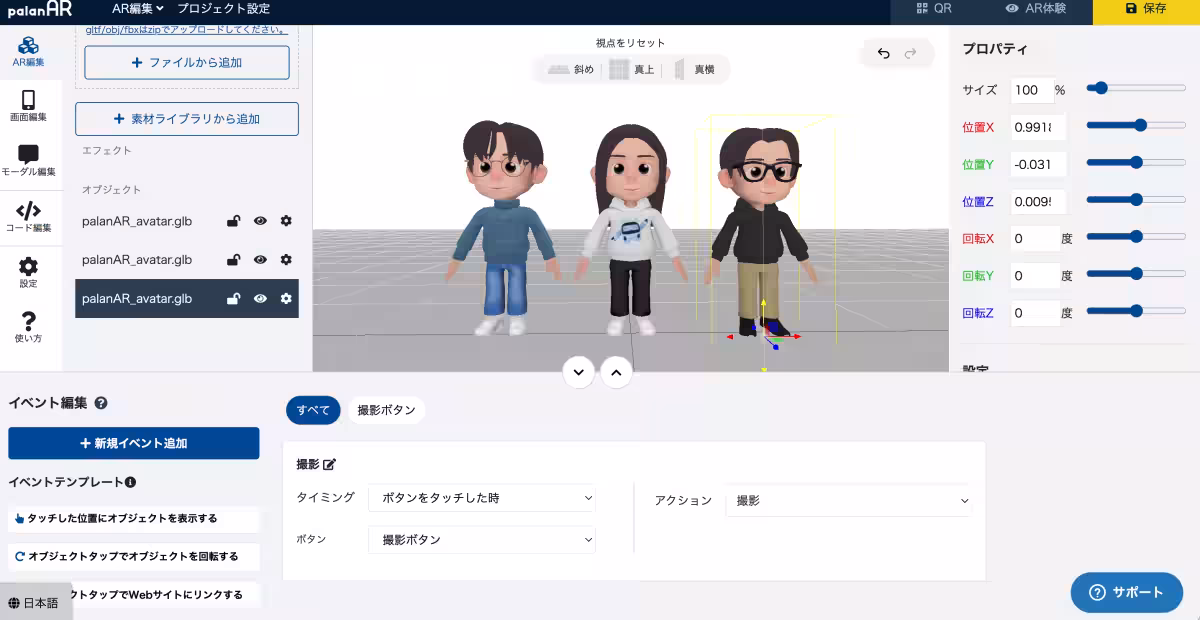Unlock the first palanAR_avatar.glb object
1200x620 pixels.
pos(234,221)
